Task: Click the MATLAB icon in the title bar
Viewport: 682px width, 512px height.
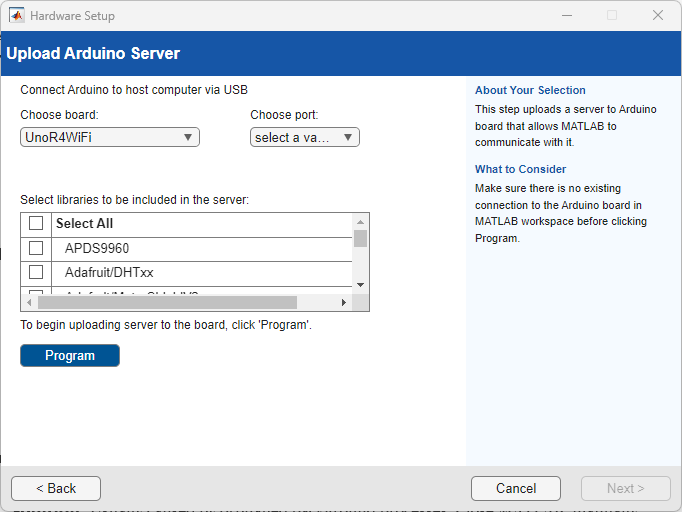Action: (17, 16)
